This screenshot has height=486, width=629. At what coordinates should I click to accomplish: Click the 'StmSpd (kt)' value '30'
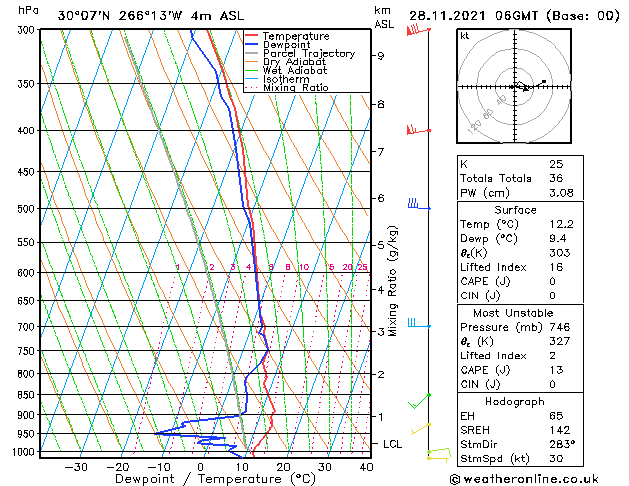(x=556, y=458)
